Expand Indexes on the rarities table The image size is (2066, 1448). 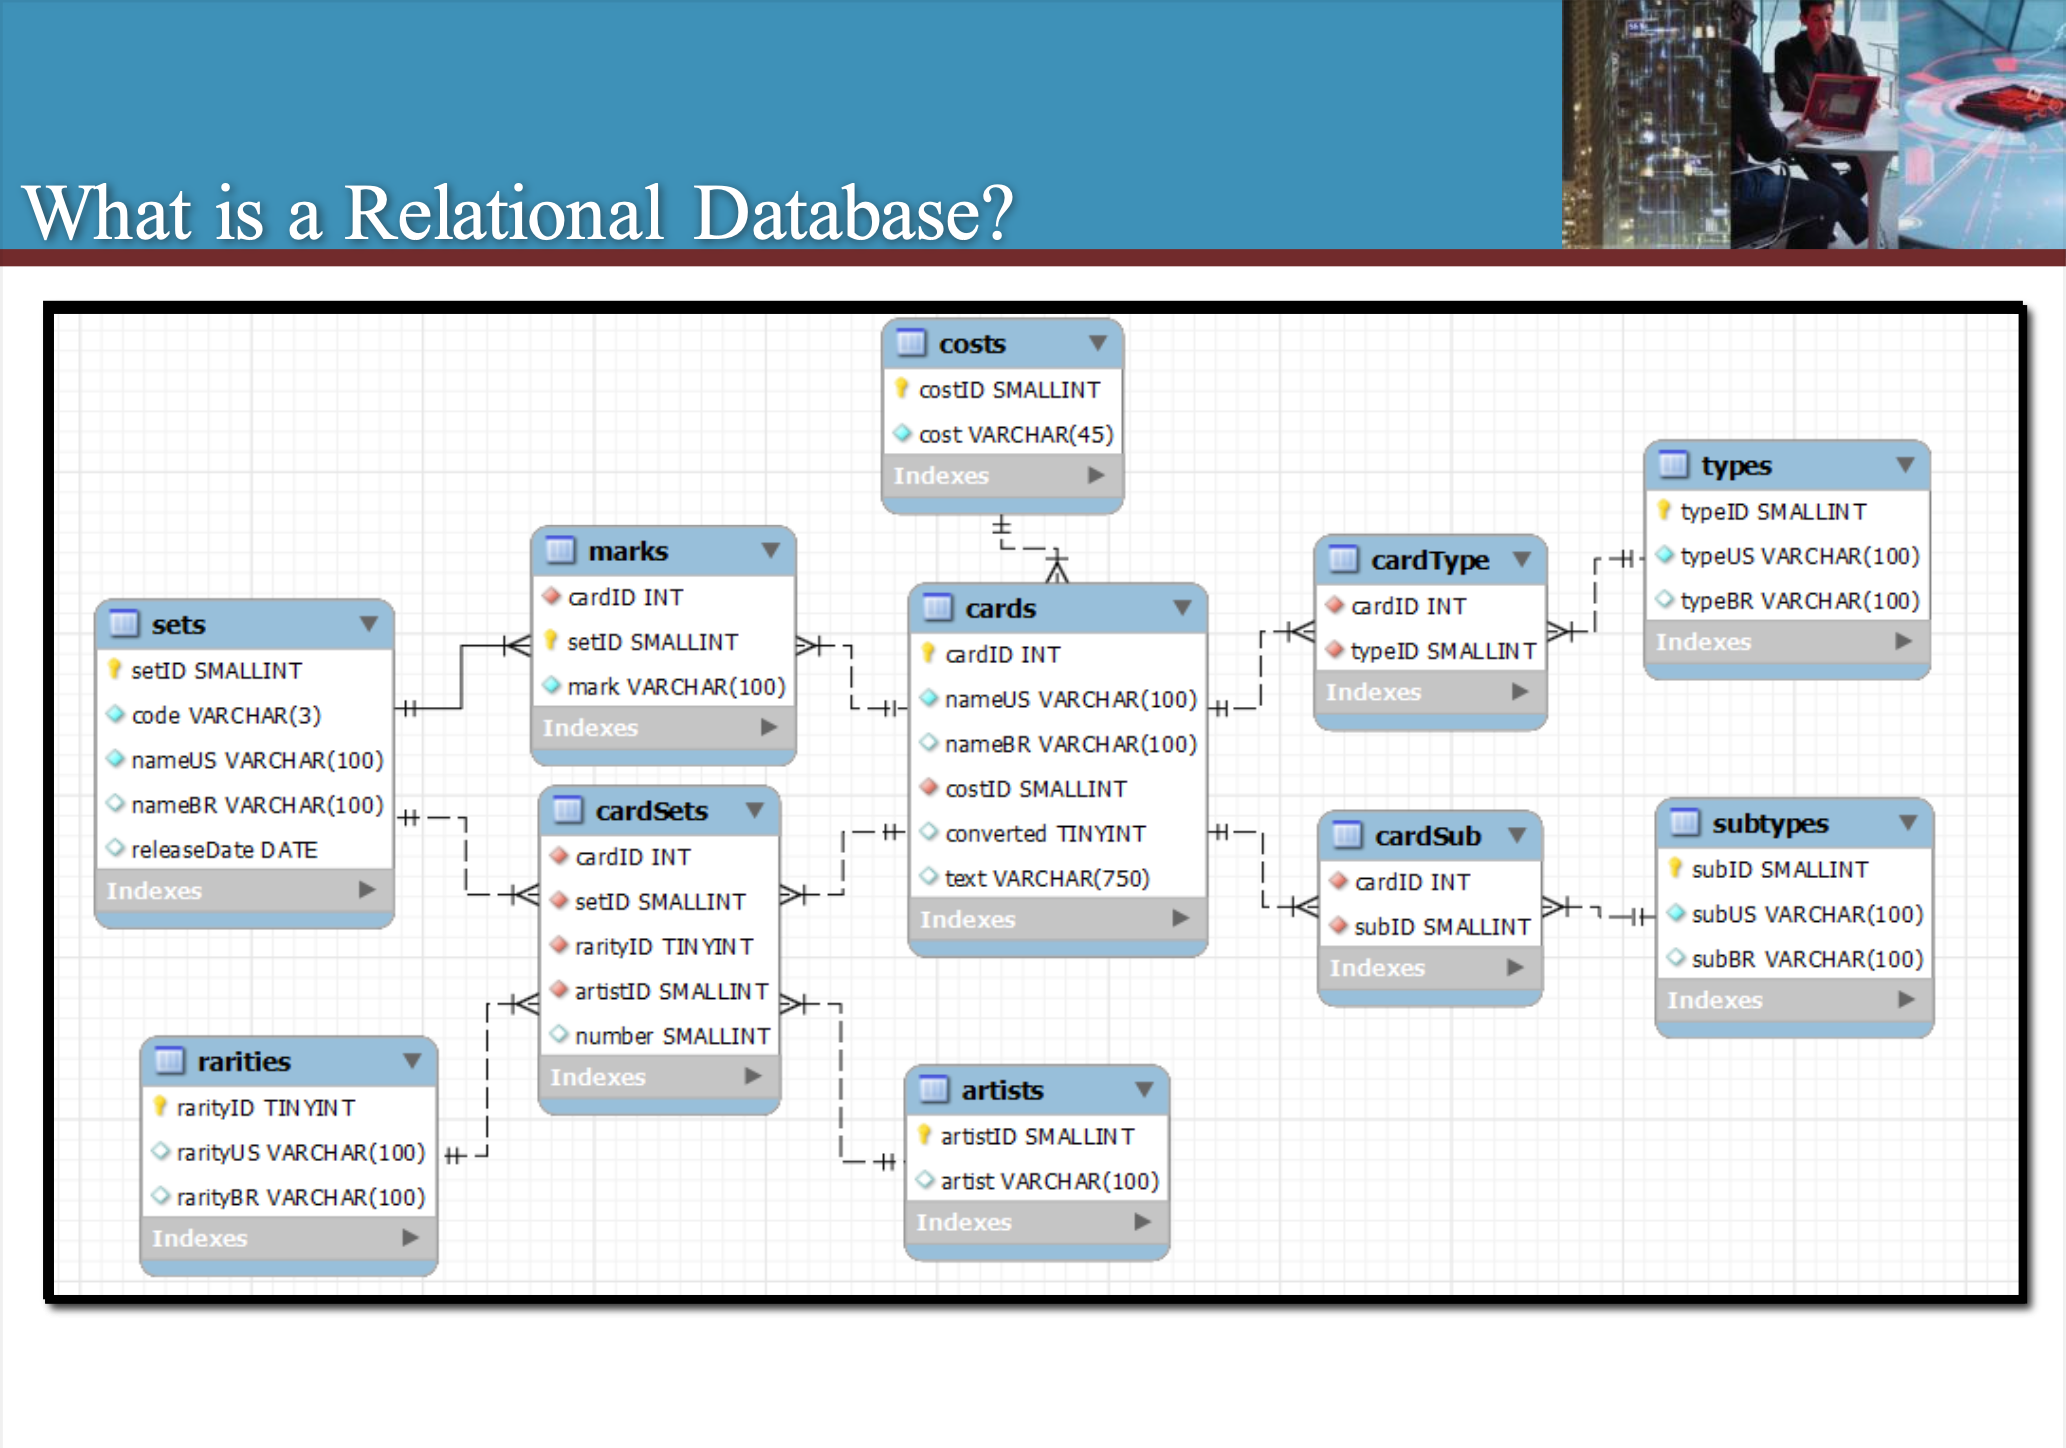point(413,1237)
